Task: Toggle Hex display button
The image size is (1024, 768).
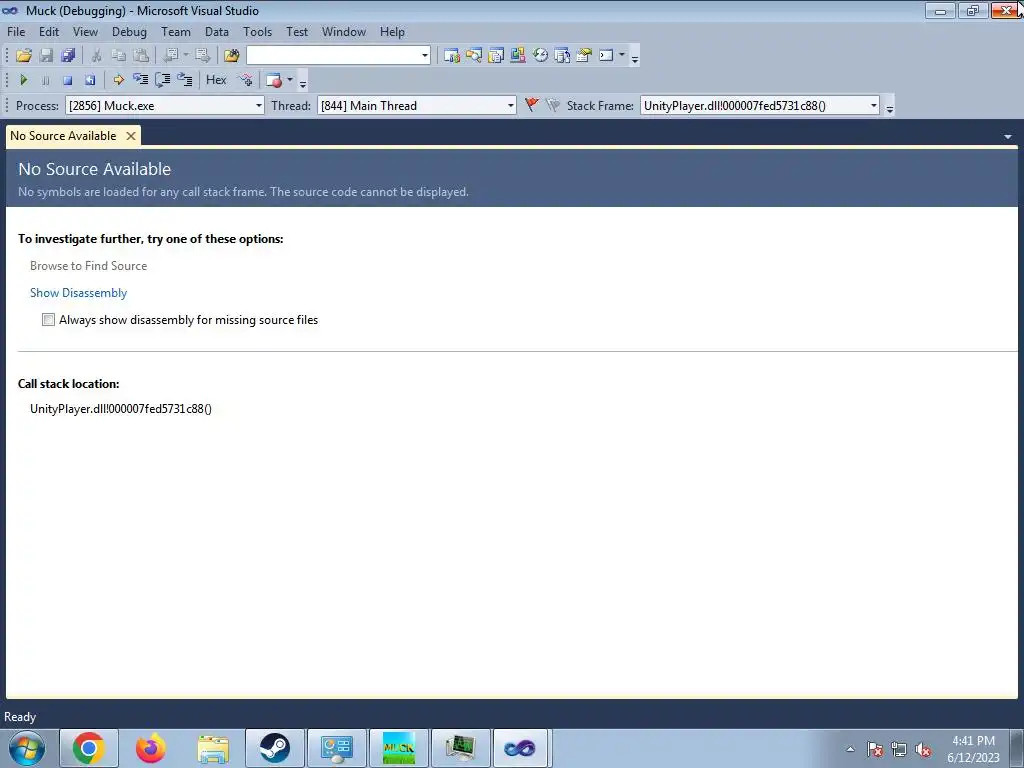Action: tap(216, 80)
